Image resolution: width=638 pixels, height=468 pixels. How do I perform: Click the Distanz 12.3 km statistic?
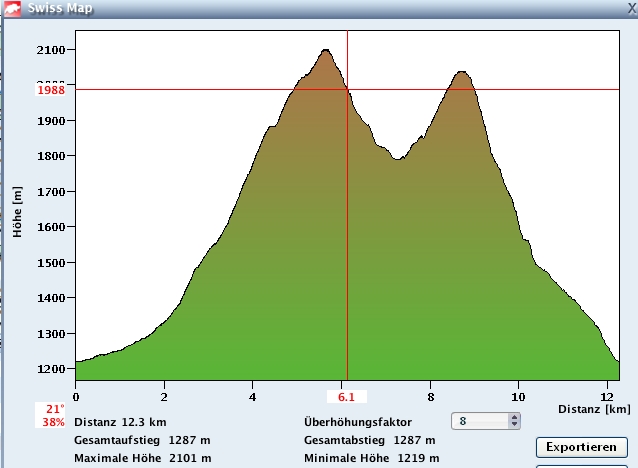point(113,422)
